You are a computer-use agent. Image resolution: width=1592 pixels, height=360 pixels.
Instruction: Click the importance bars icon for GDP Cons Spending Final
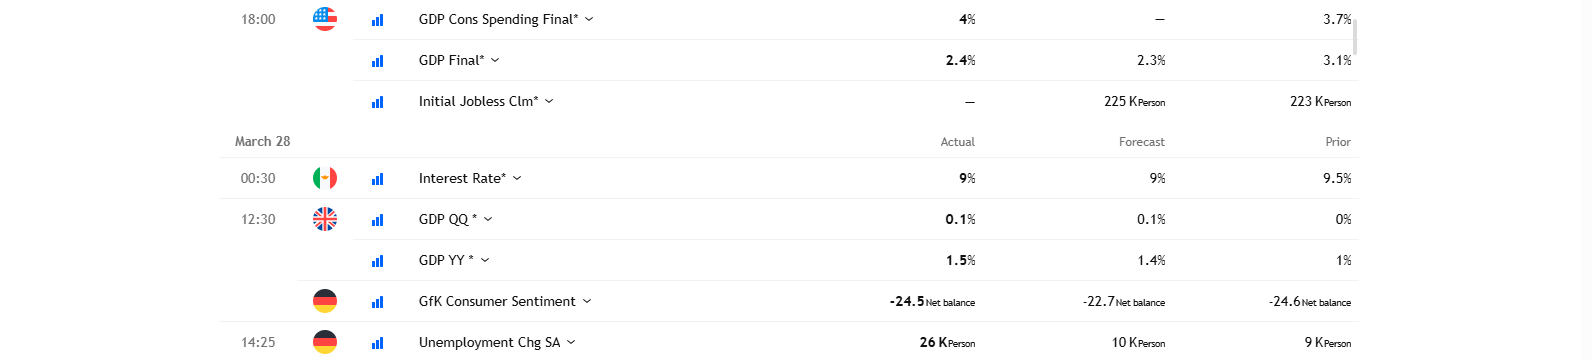tap(377, 20)
